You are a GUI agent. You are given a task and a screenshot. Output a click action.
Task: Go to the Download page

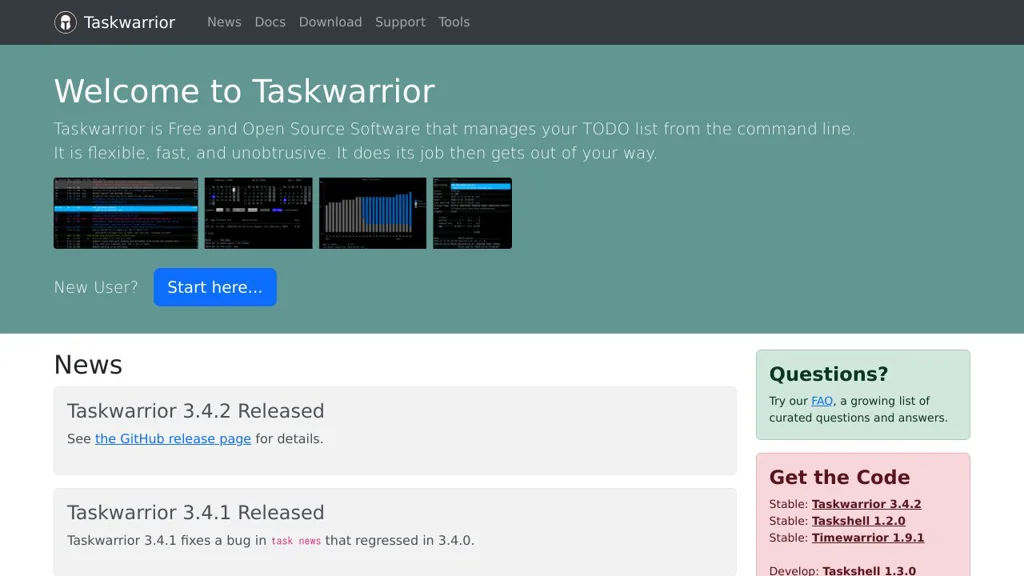(330, 22)
